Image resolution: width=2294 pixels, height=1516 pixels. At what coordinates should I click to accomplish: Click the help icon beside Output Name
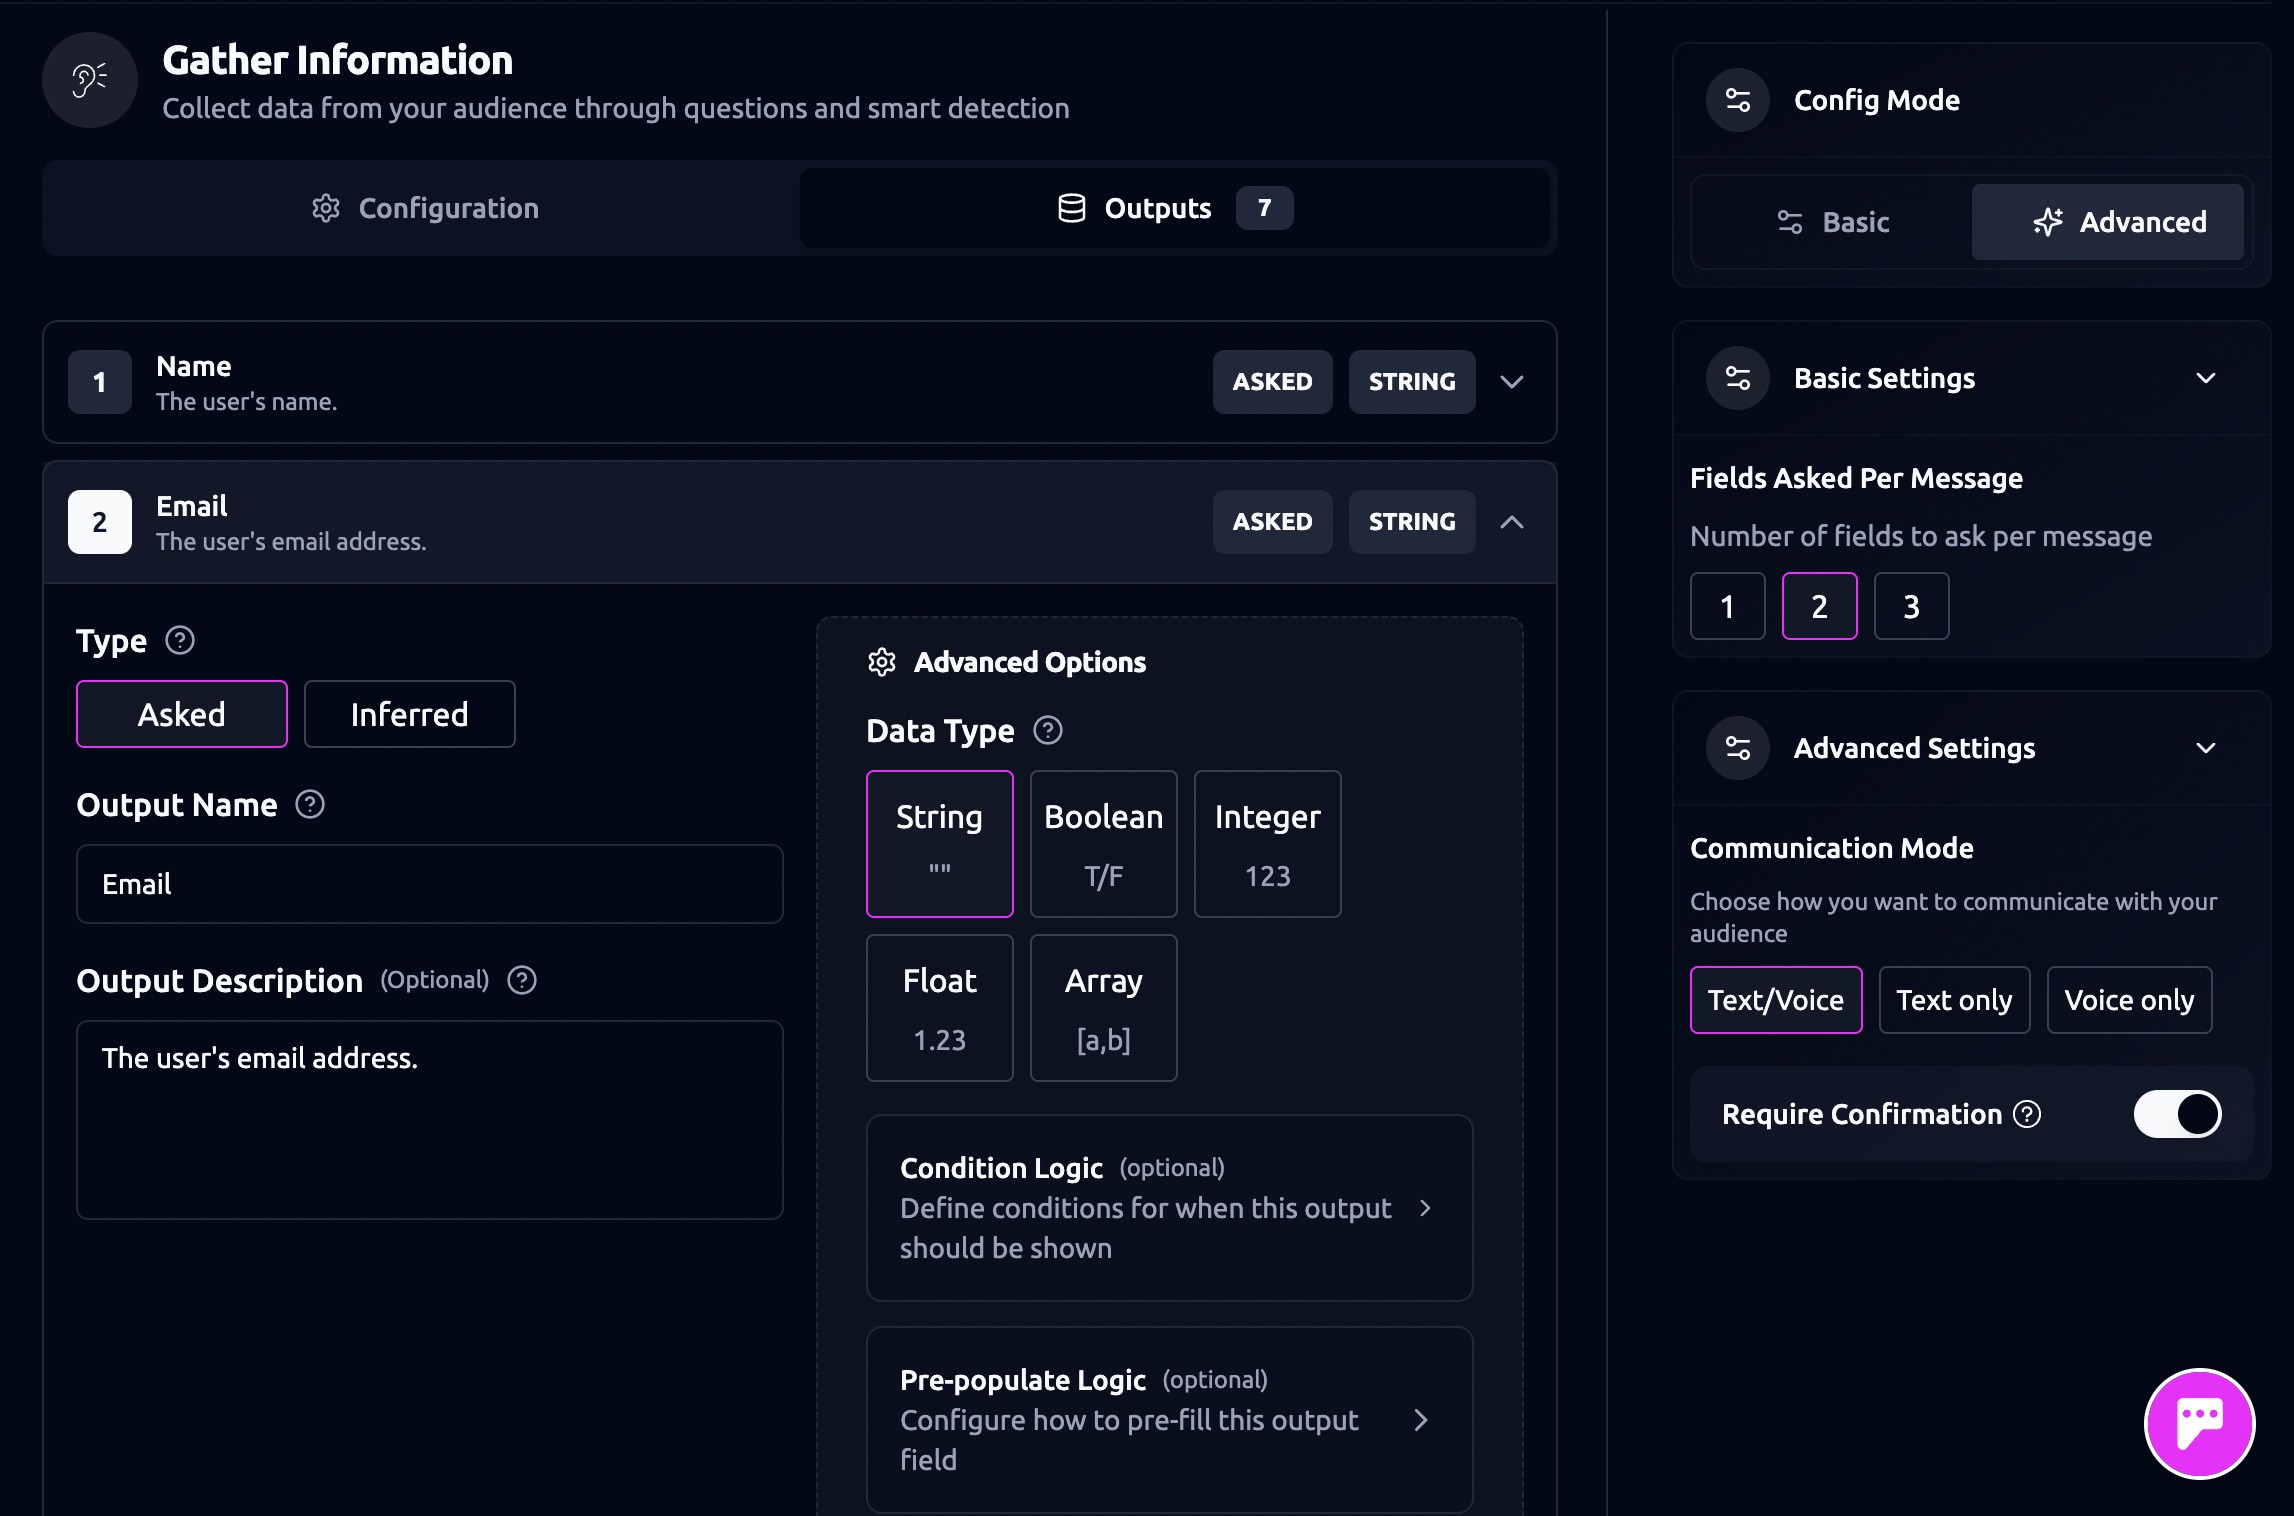coord(310,804)
